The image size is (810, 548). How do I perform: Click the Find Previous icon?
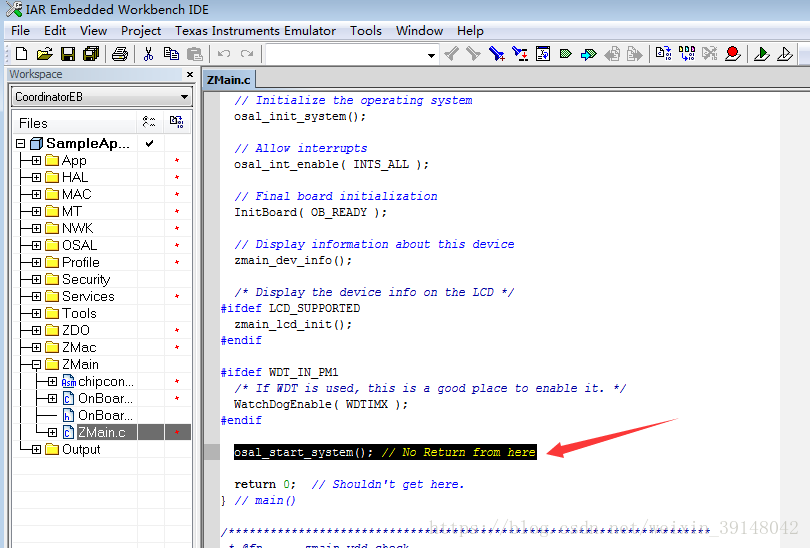coord(451,54)
